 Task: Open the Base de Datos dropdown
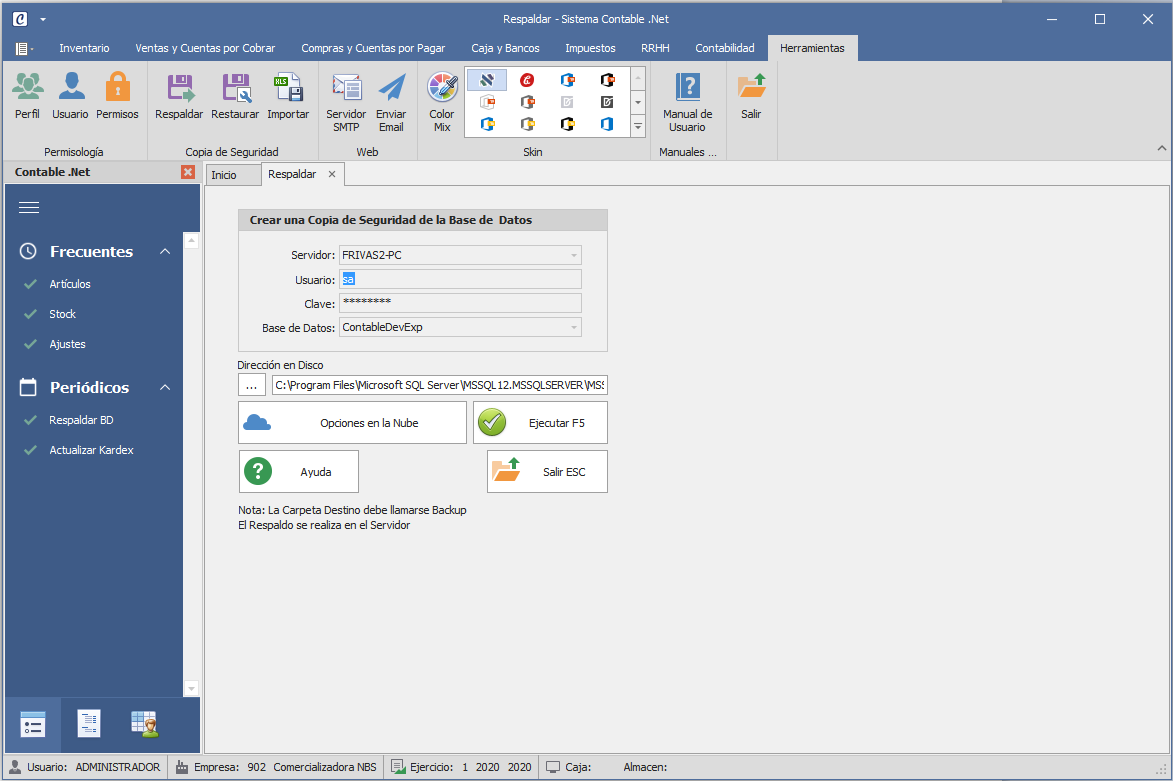pyautogui.click(x=574, y=327)
